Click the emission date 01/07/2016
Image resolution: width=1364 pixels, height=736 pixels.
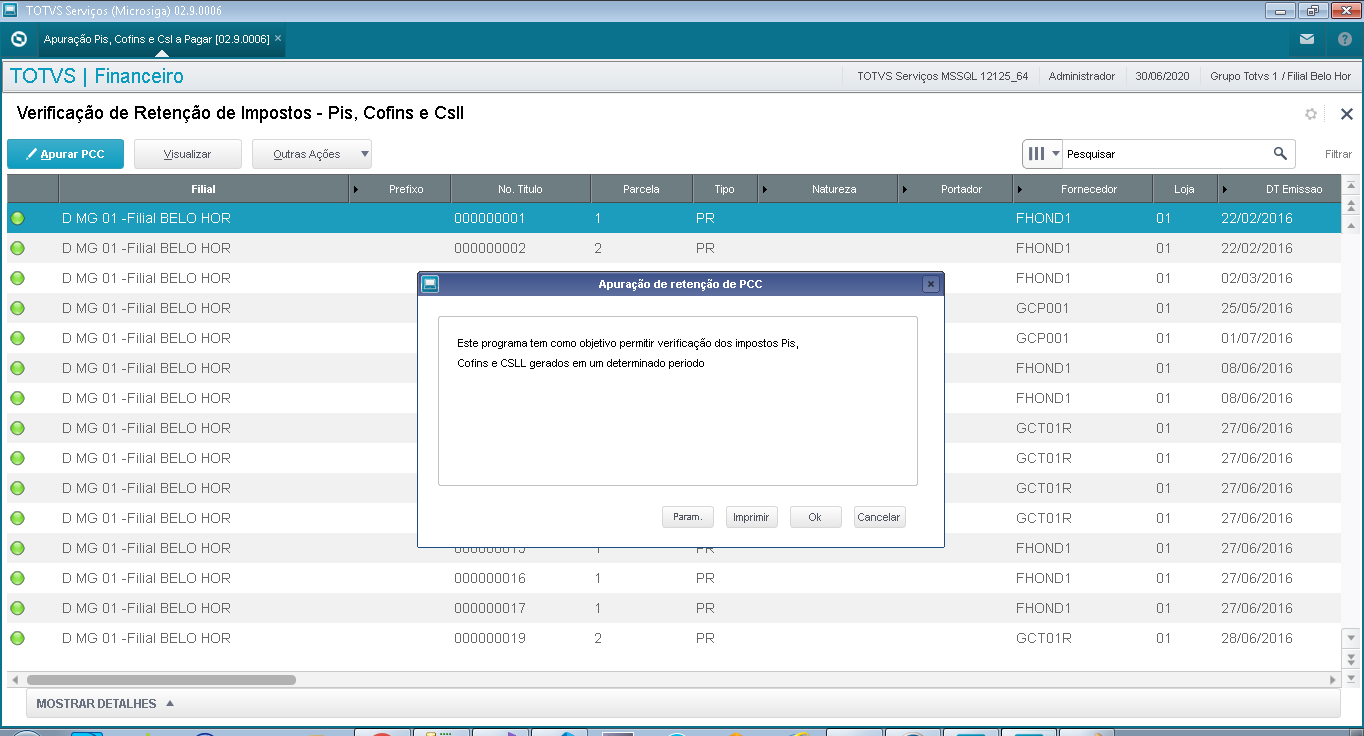pyautogui.click(x=1256, y=338)
